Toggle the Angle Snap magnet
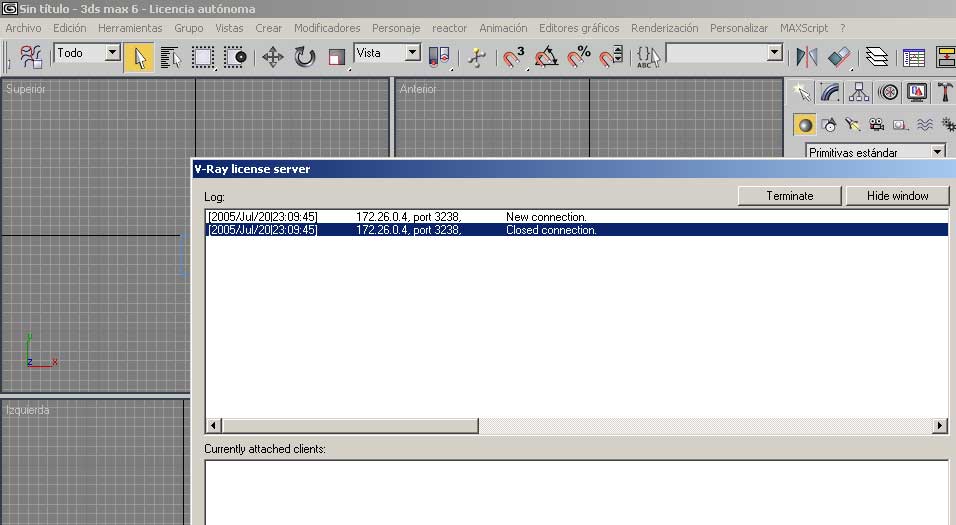This screenshot has height=525, width=956. 546,58
